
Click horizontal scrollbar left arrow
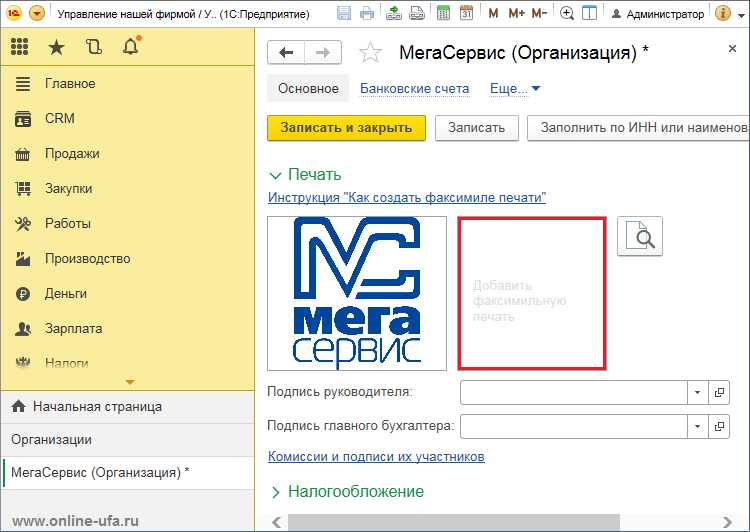(276, 522)
